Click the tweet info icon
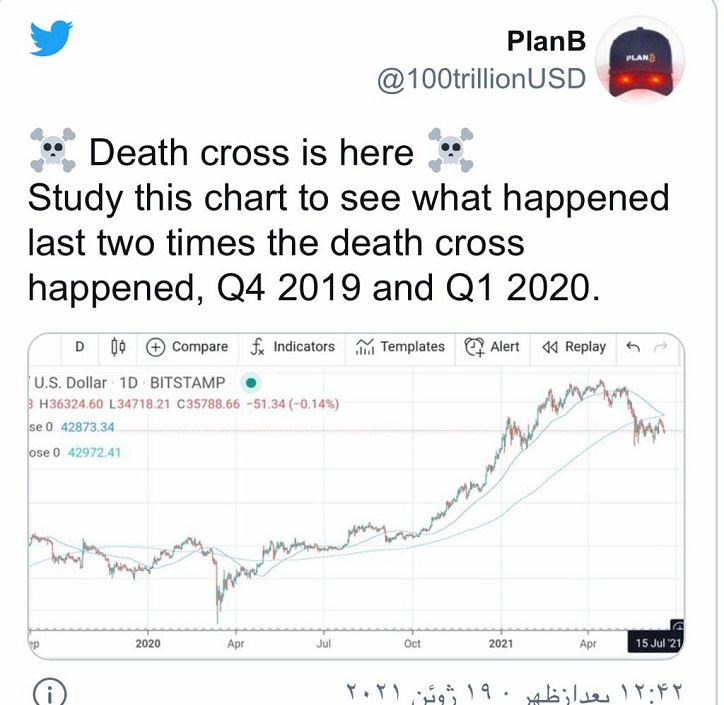 [x=50, y=691]
